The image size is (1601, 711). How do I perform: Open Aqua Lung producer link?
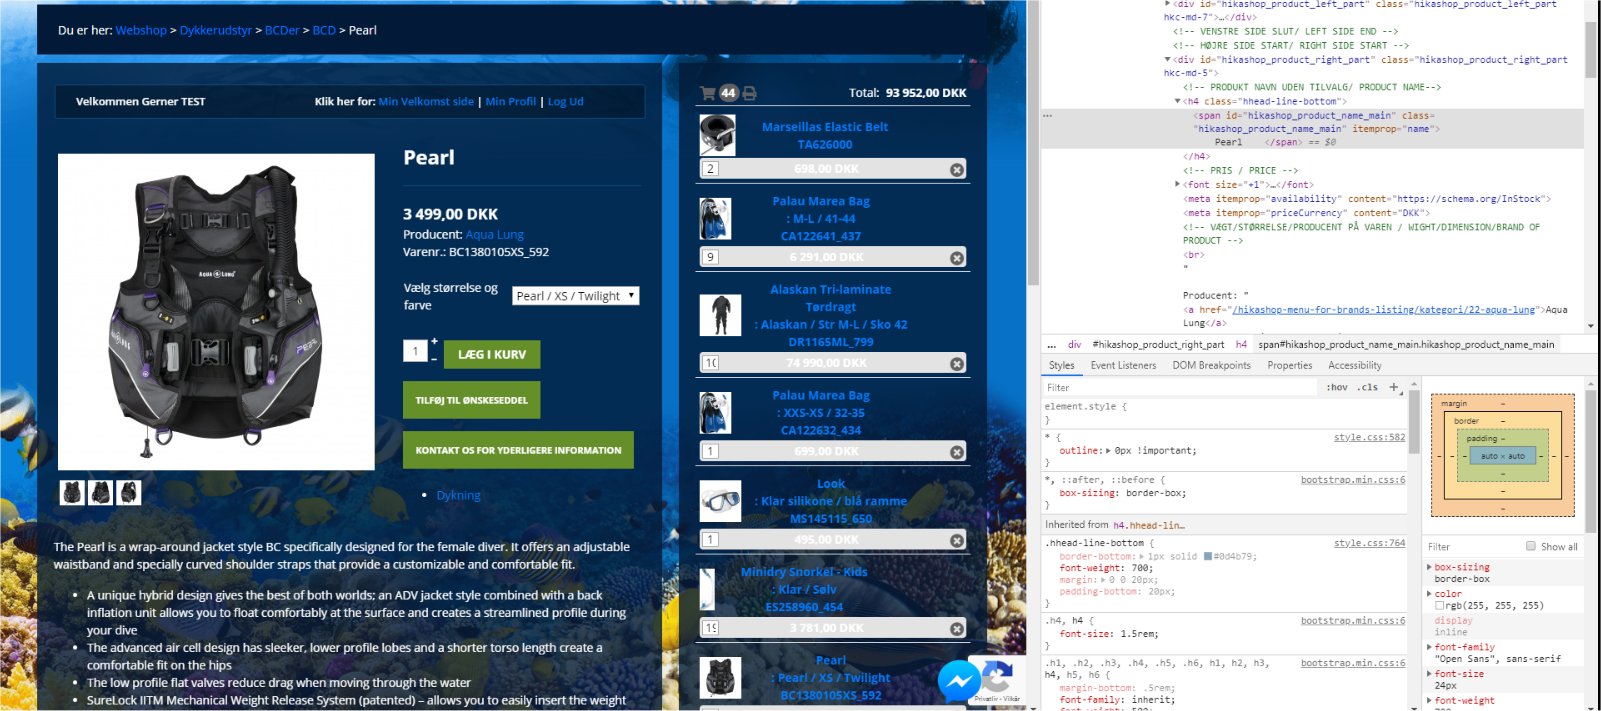pos(494,235)
